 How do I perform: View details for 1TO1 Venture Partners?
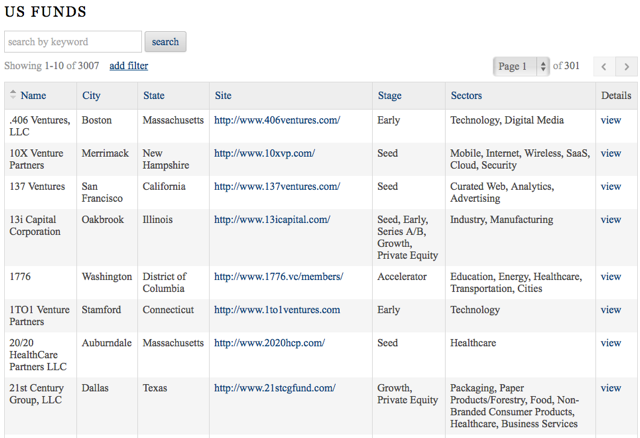611,309
